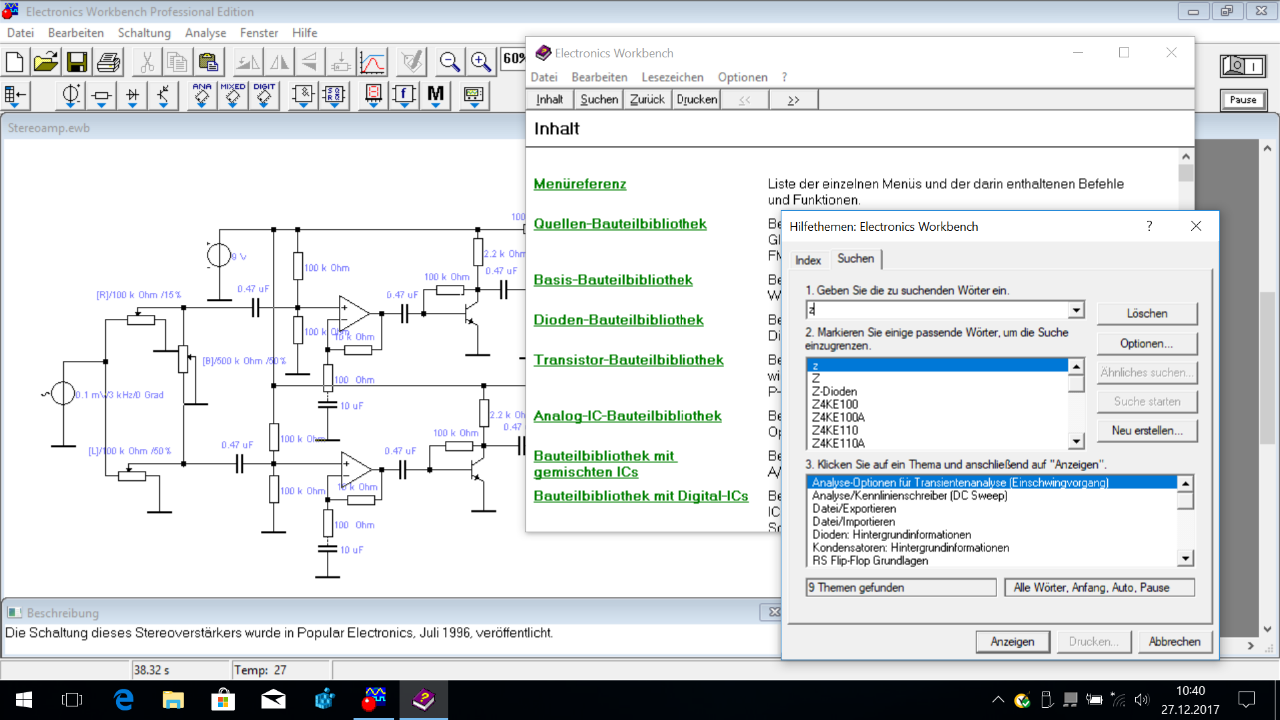Open the Diodes parts bin
Screen dimensions: 1280x720
point(133,96)
